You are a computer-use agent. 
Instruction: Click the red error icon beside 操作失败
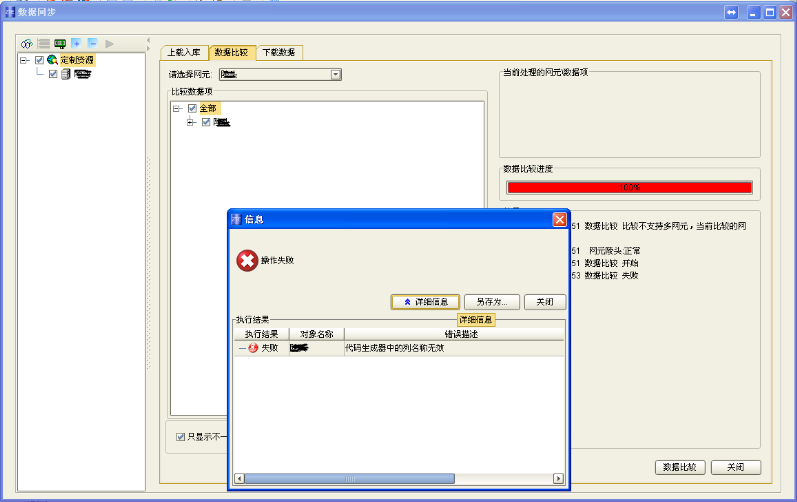coord(247,261)
